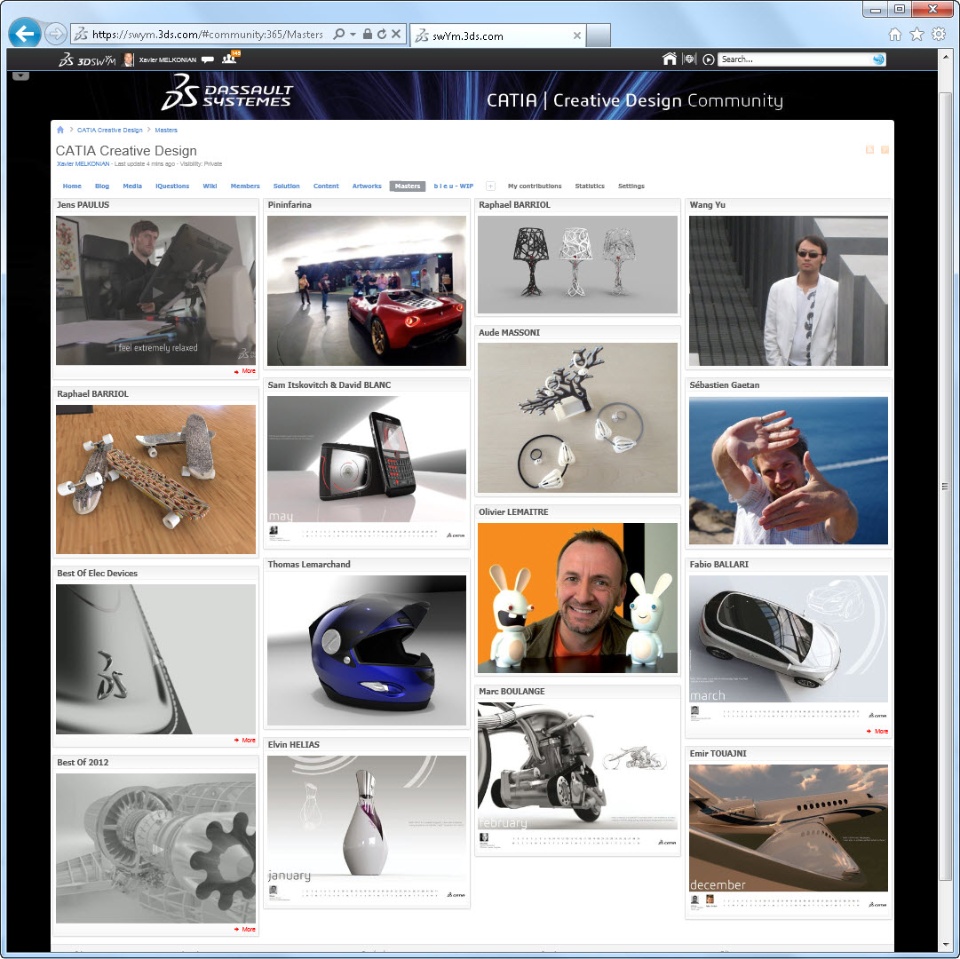
Task: Open the Media tab
Action: pos(132,186)
